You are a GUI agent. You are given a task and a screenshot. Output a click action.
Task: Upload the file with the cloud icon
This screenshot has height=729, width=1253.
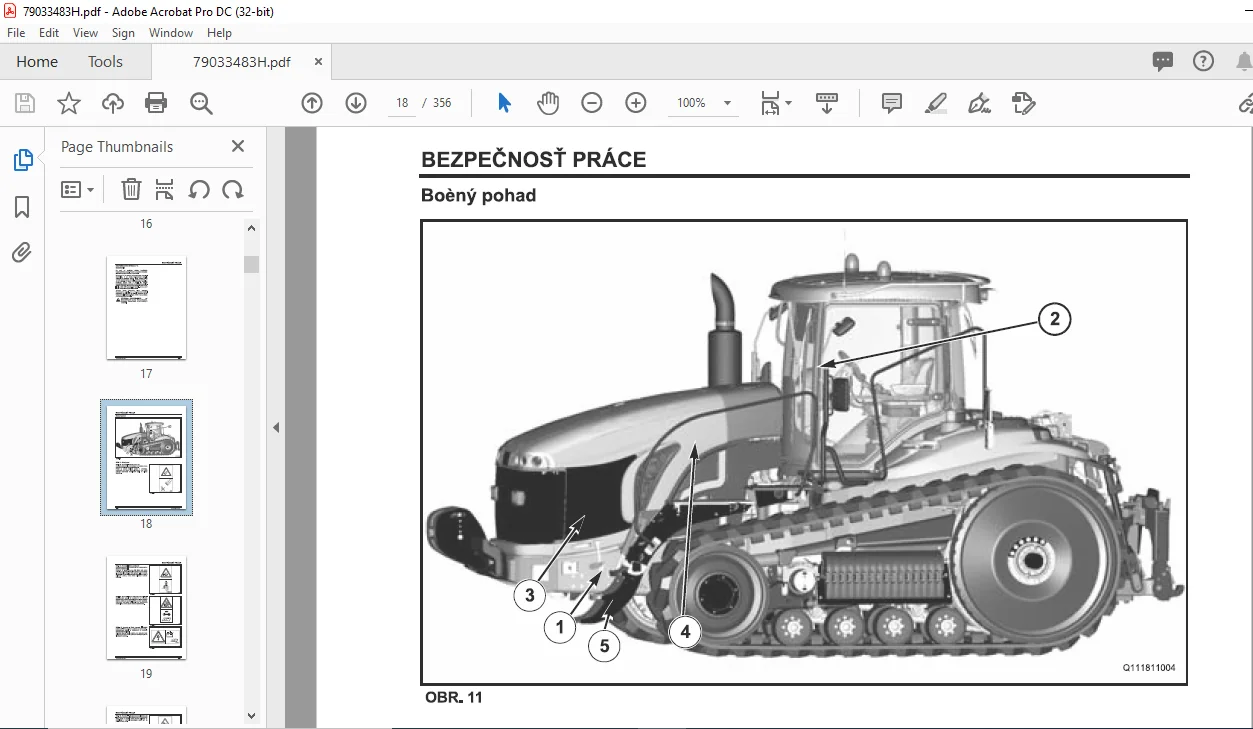(113, 103)
